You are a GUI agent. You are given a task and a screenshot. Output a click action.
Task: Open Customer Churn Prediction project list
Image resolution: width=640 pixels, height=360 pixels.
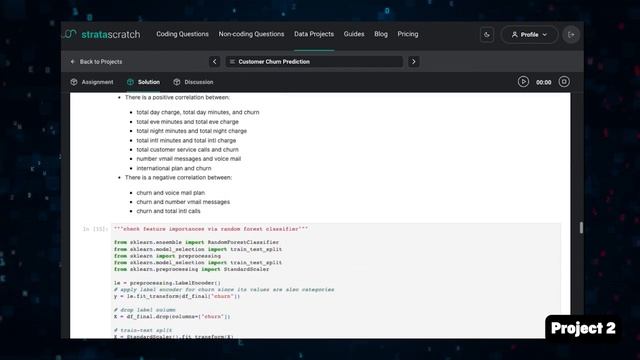tap(314, 62)
